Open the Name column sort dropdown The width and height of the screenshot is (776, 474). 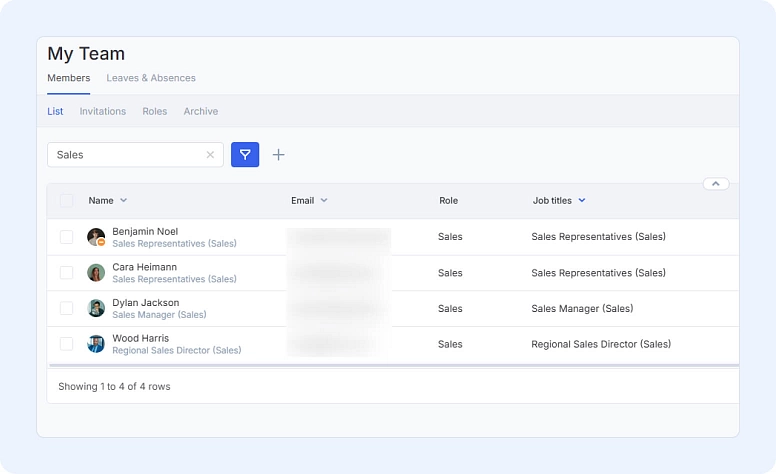pyautogui.click(x=124, y=201)
